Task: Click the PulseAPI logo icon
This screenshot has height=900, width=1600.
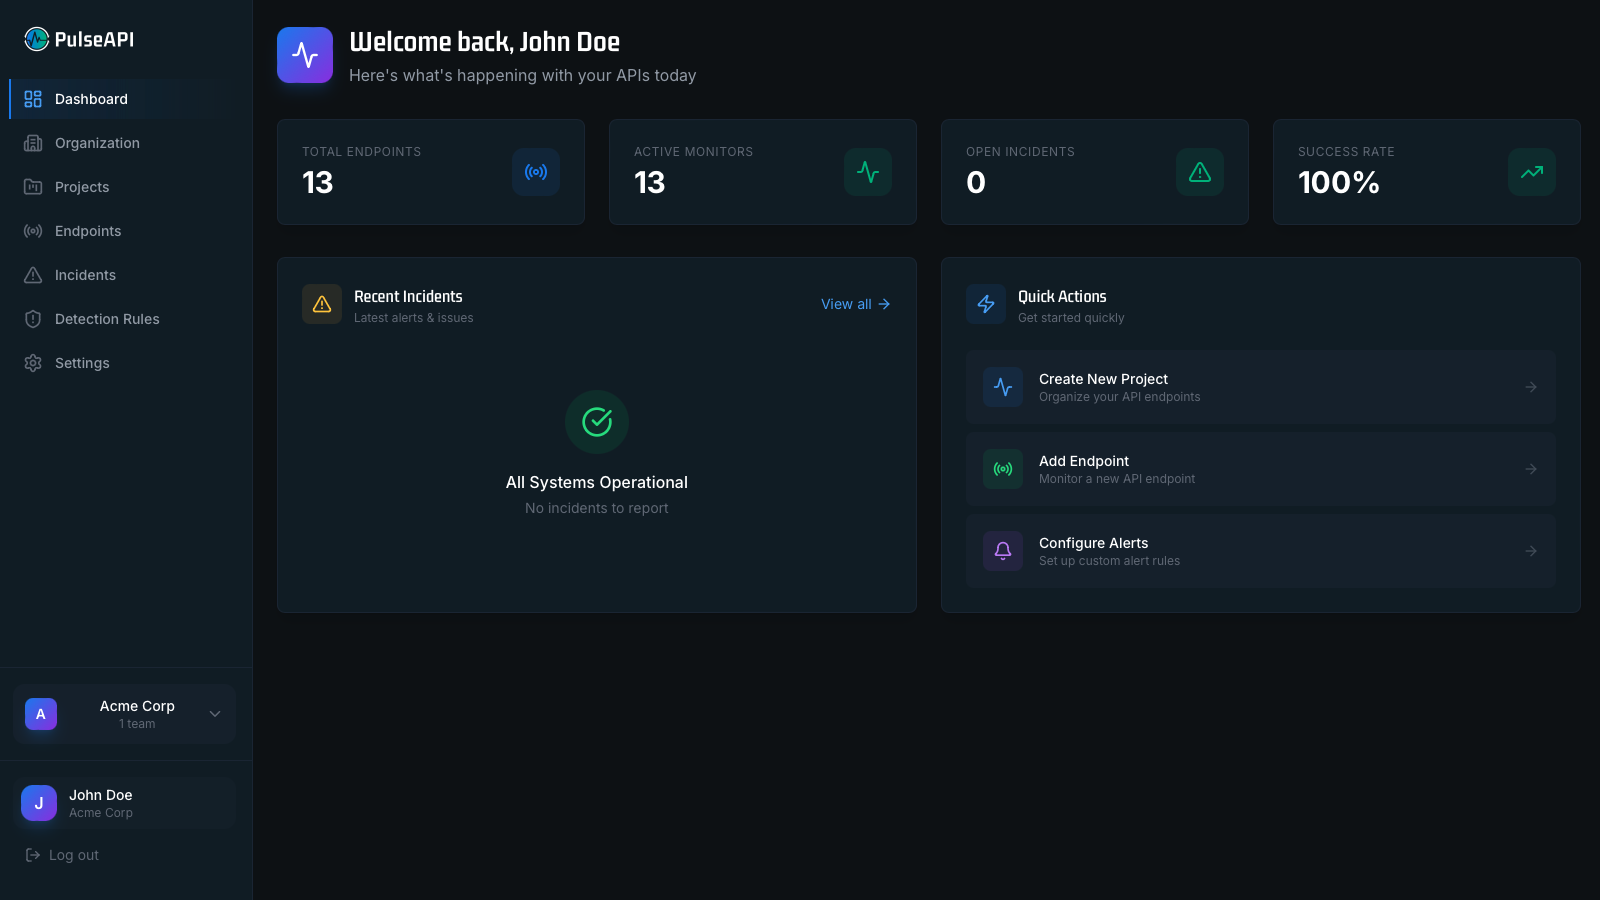Action: pyautogui.click(x=36, y=38)
